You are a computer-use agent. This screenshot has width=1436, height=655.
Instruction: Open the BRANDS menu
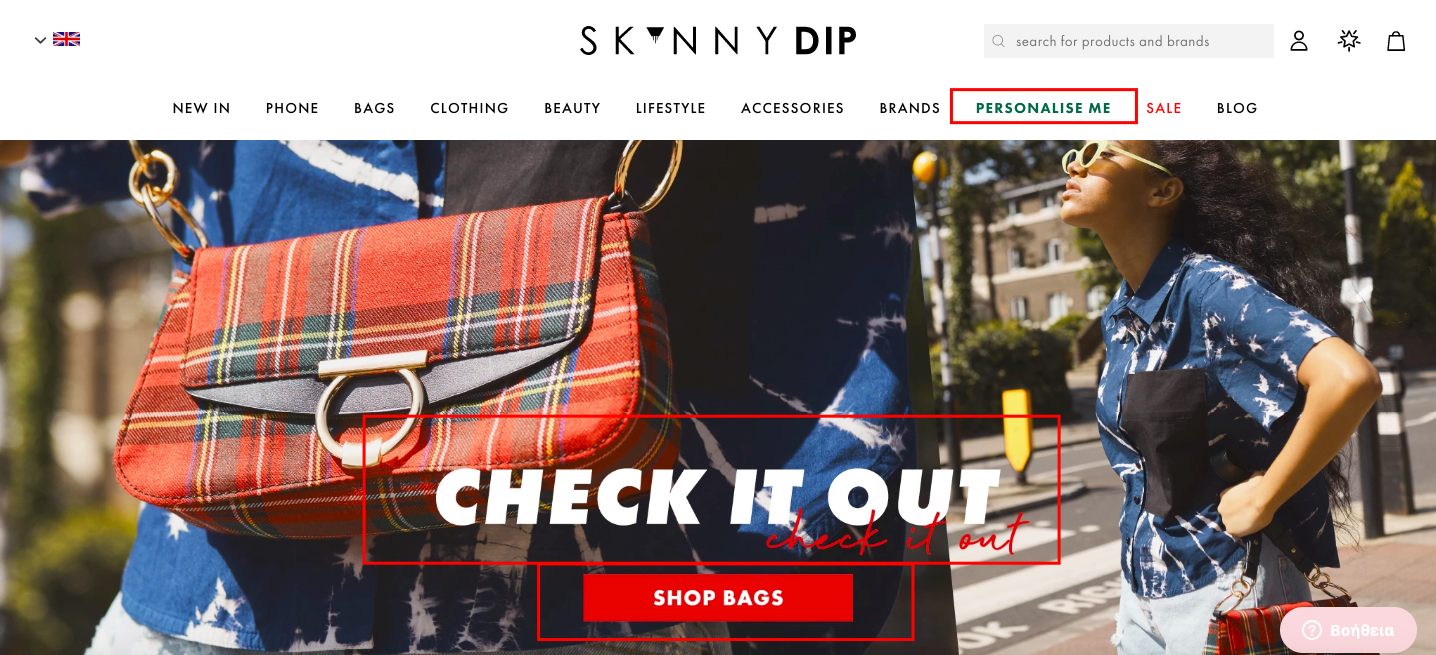910,108
